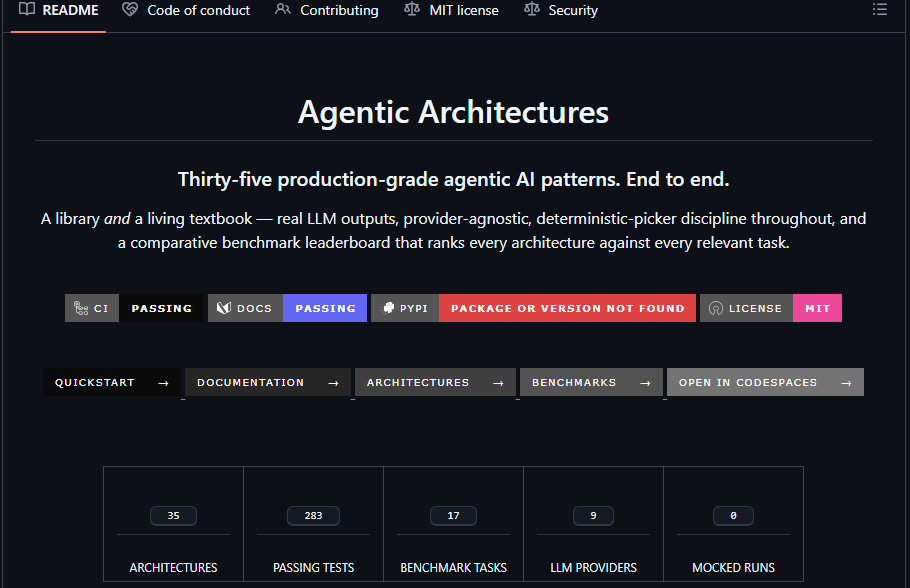The width and height of the screenshot is (910, 588).
Task: Open the Contributing tab
Action: click(327, 10)
